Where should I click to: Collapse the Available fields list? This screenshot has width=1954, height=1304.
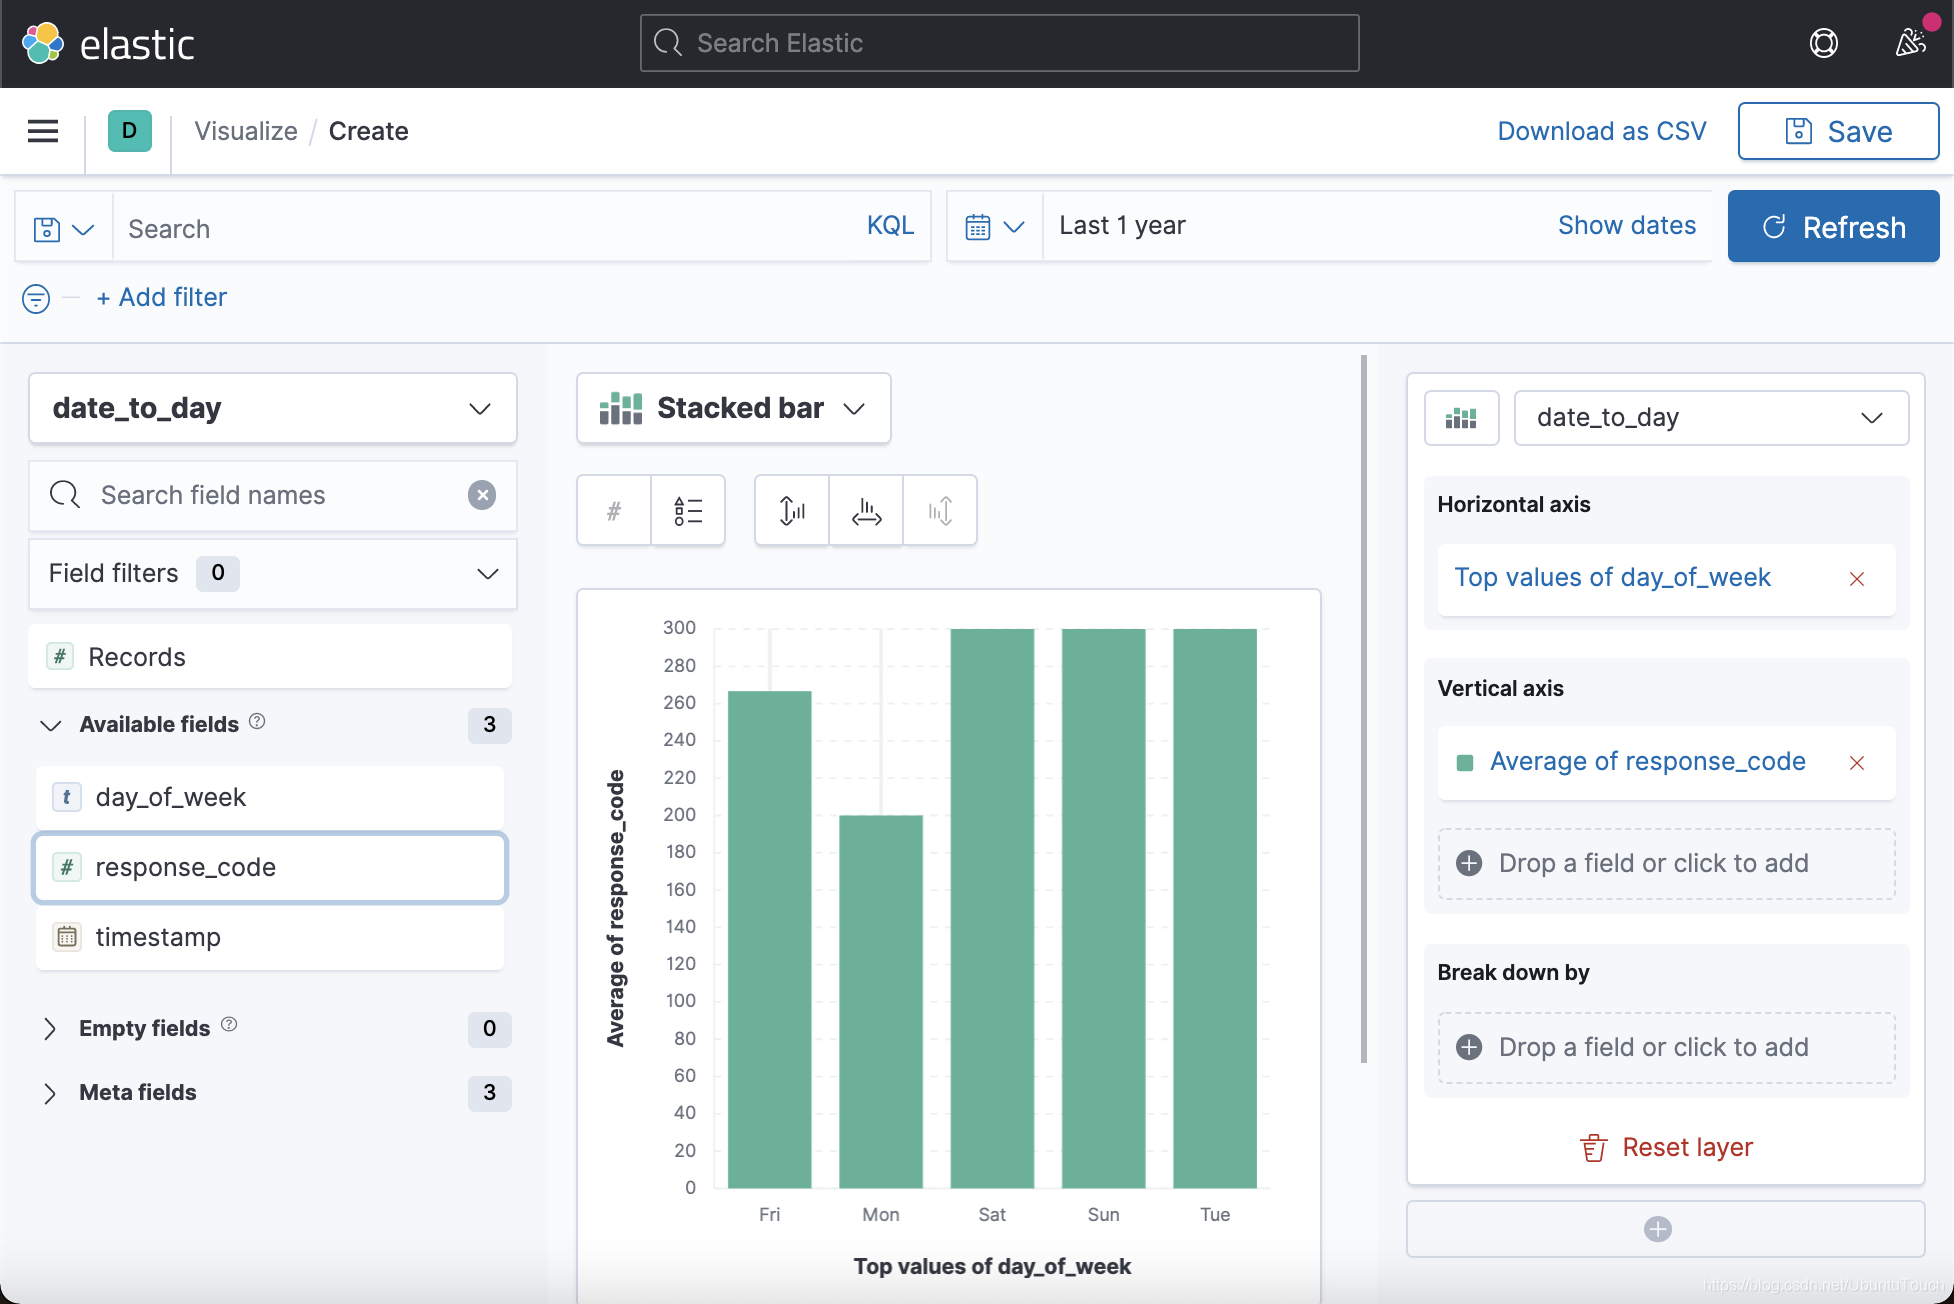(x=50, y=725)
